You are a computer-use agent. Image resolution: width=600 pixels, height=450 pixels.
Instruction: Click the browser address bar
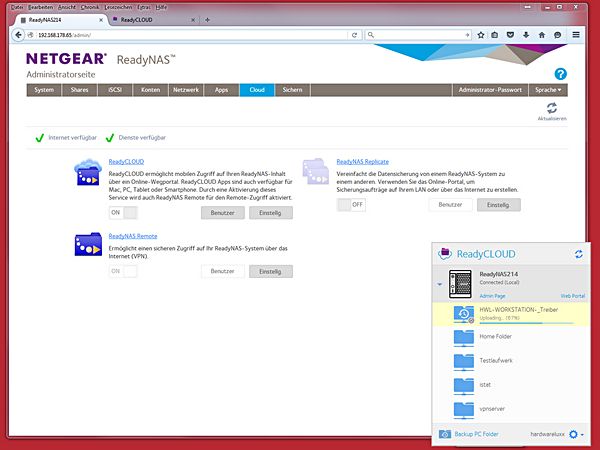tap(191, 35)
